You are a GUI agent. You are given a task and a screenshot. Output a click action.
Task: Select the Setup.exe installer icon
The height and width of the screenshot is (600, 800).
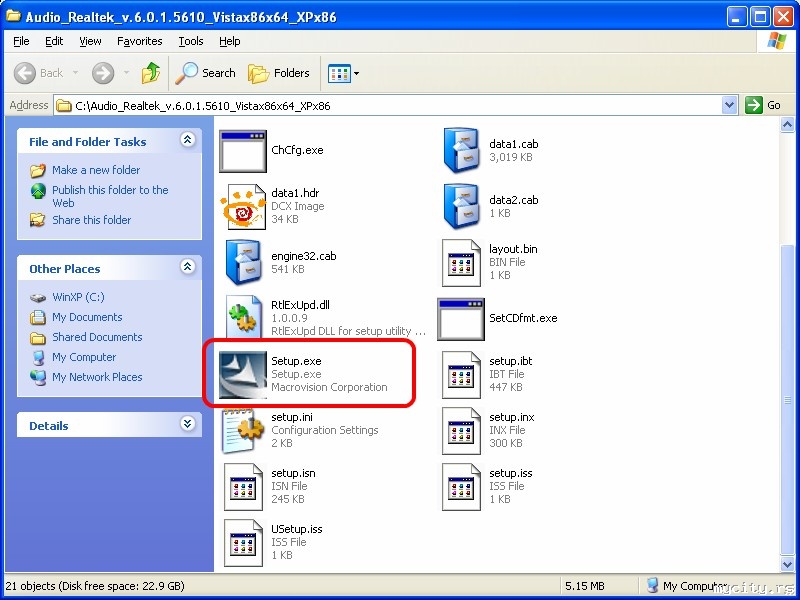[243, 374]
